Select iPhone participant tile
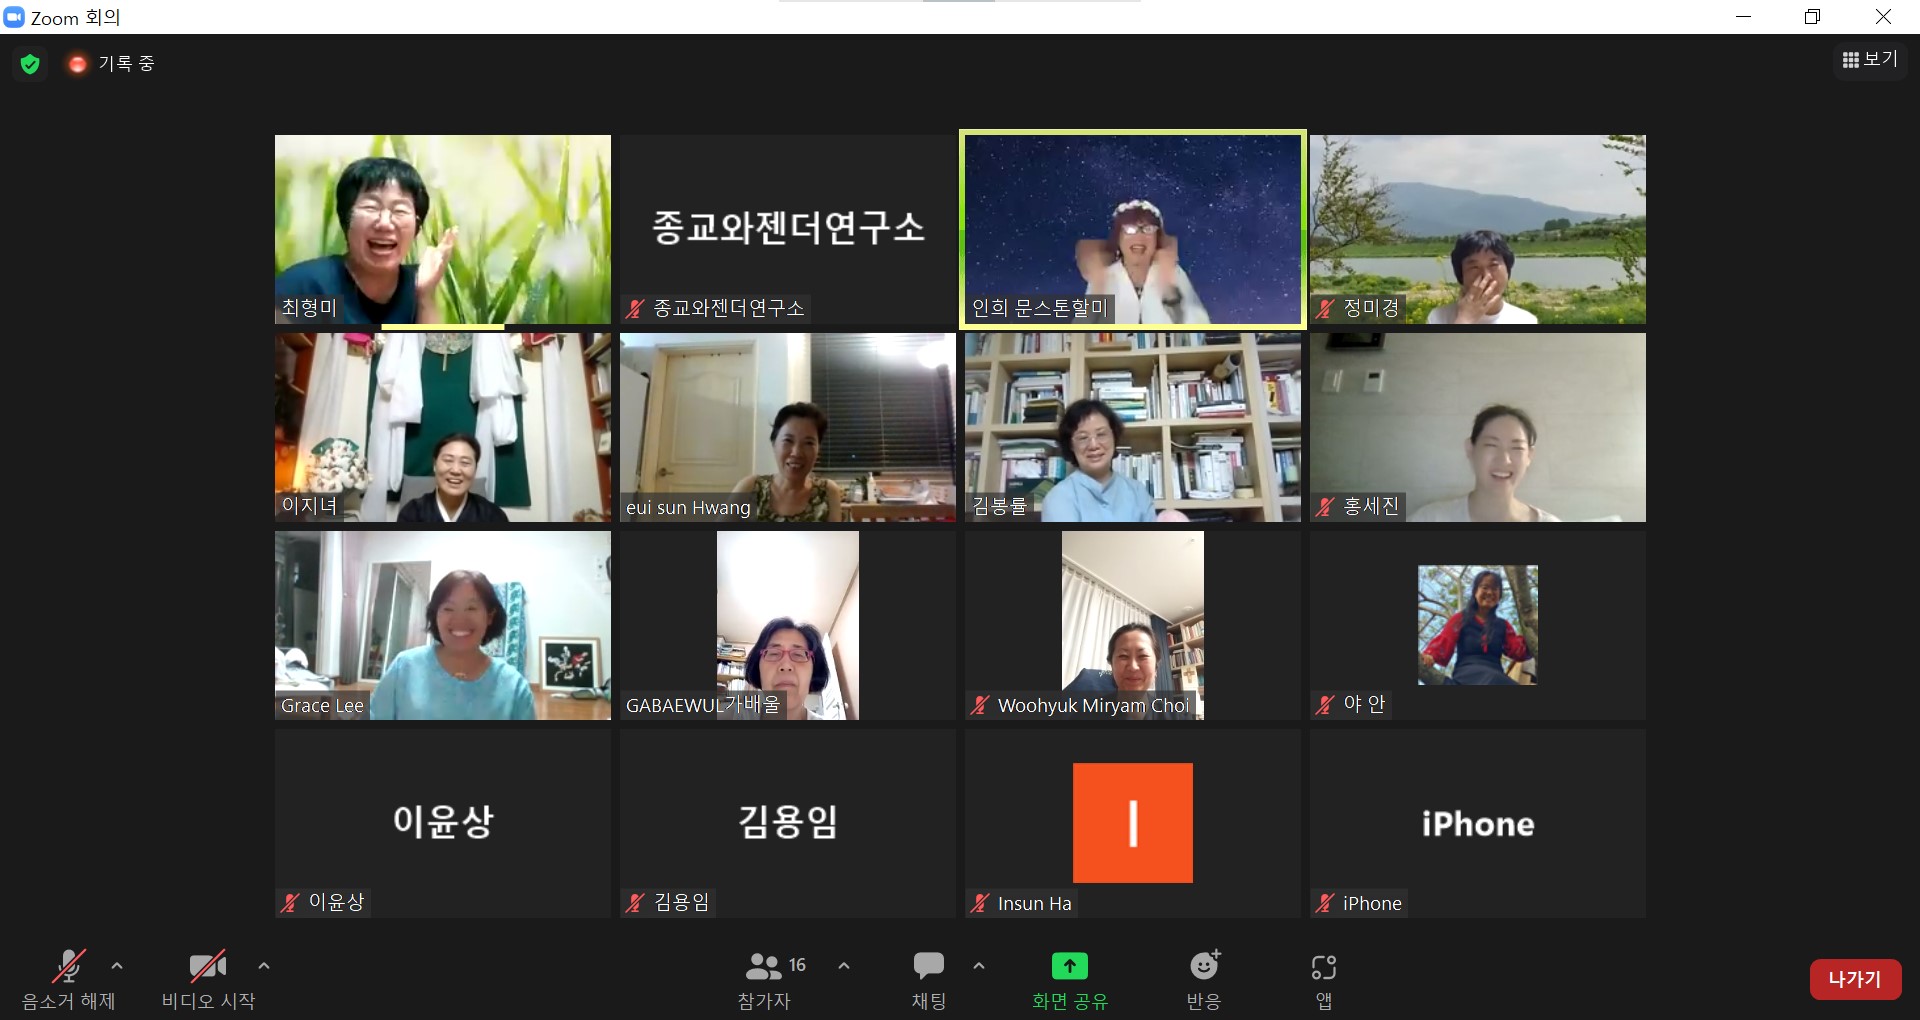This screenshot has width=1920, height=1020. pos(1478,823)
